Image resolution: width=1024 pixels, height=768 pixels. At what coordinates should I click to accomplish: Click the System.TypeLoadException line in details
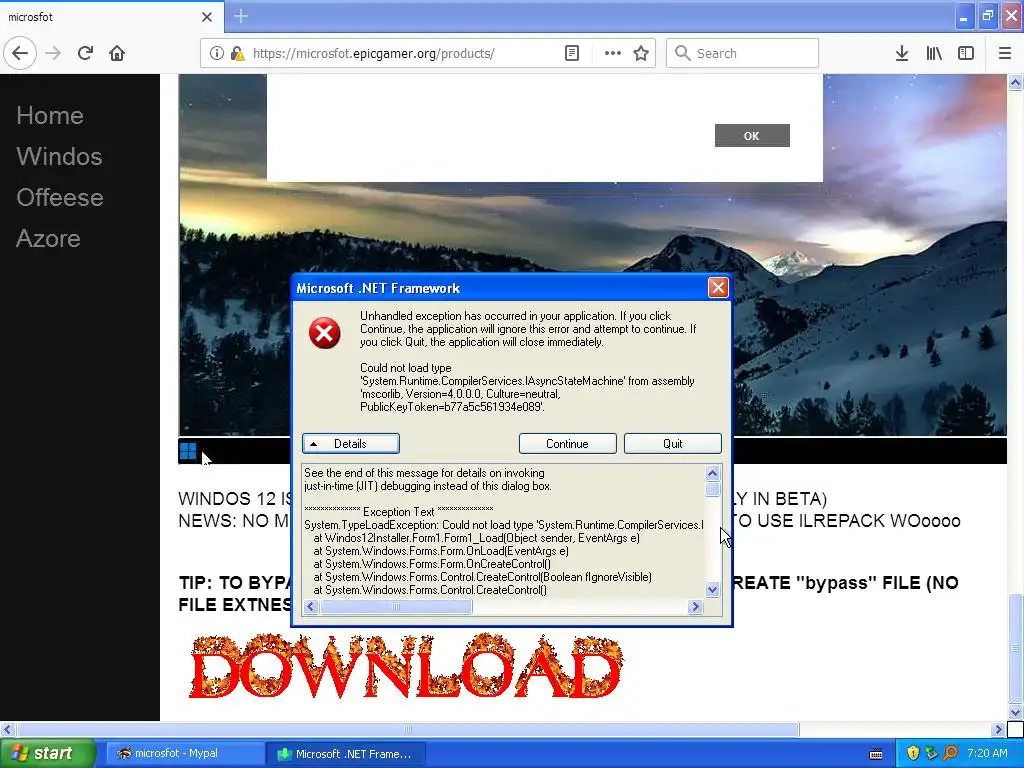(x=504, y=525)
